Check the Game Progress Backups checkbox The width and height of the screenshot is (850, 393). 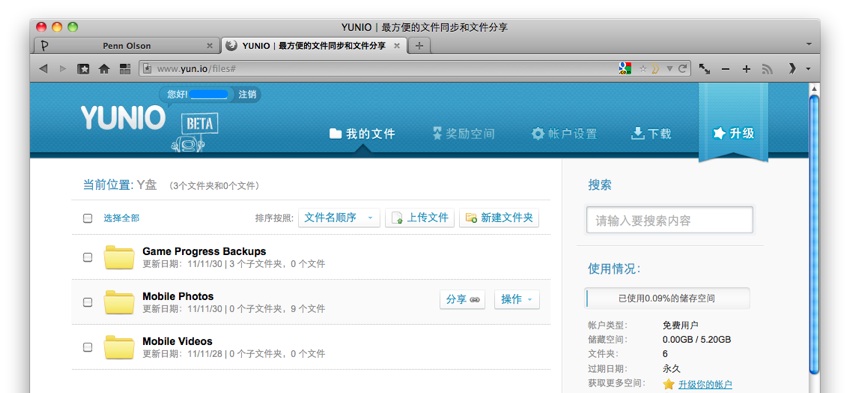click(x=87, y=257)
